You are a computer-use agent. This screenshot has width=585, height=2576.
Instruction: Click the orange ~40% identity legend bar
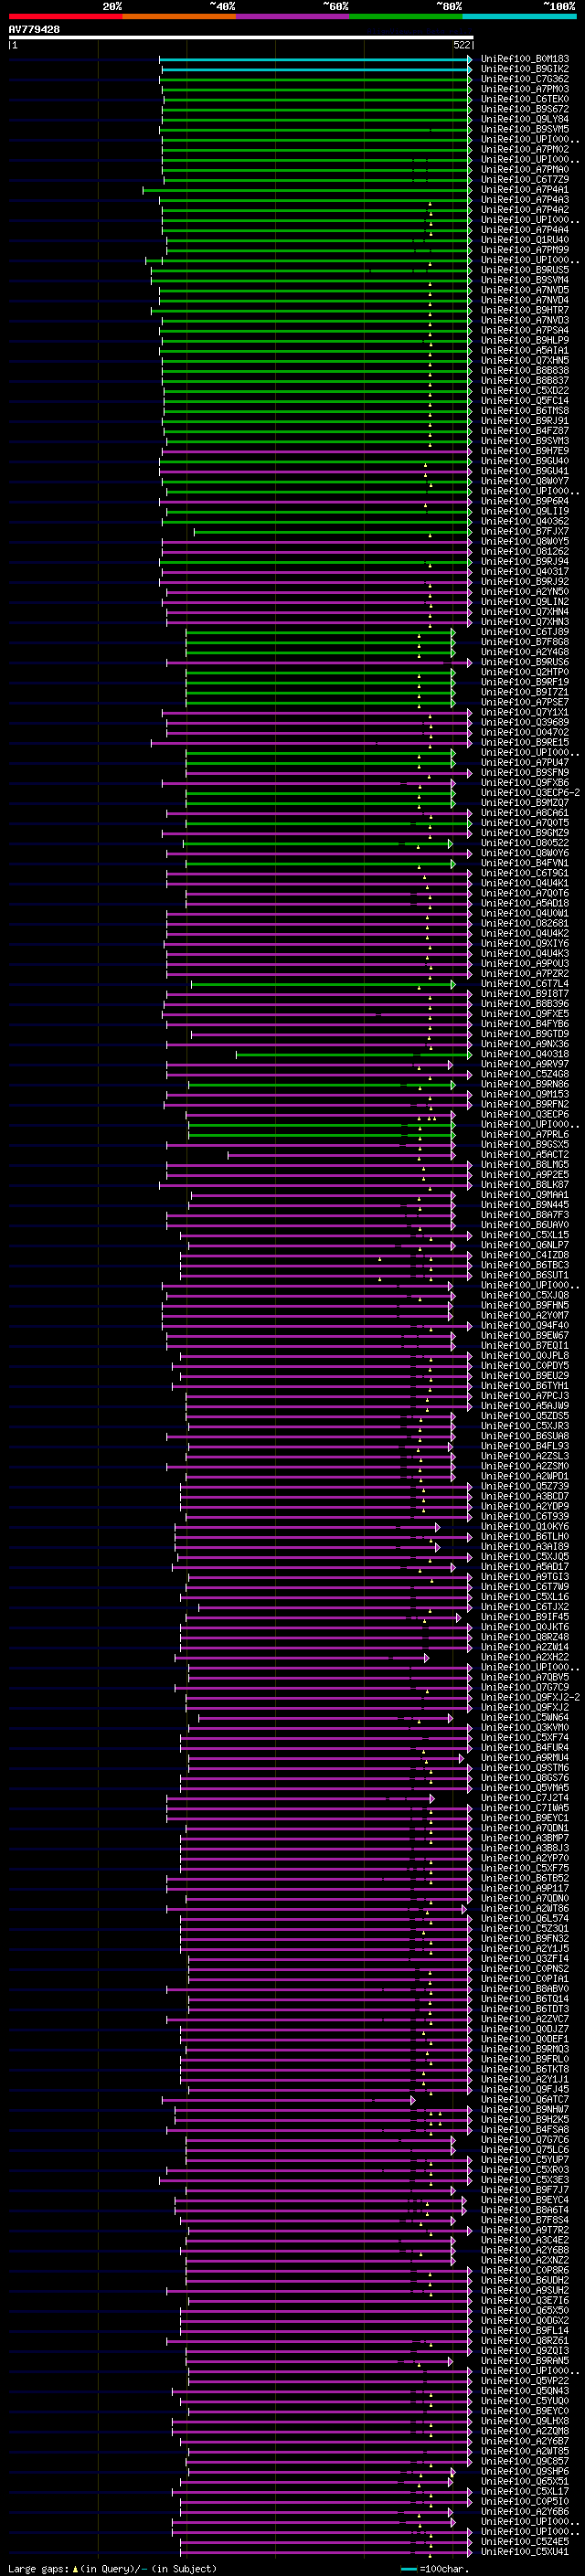179,16
